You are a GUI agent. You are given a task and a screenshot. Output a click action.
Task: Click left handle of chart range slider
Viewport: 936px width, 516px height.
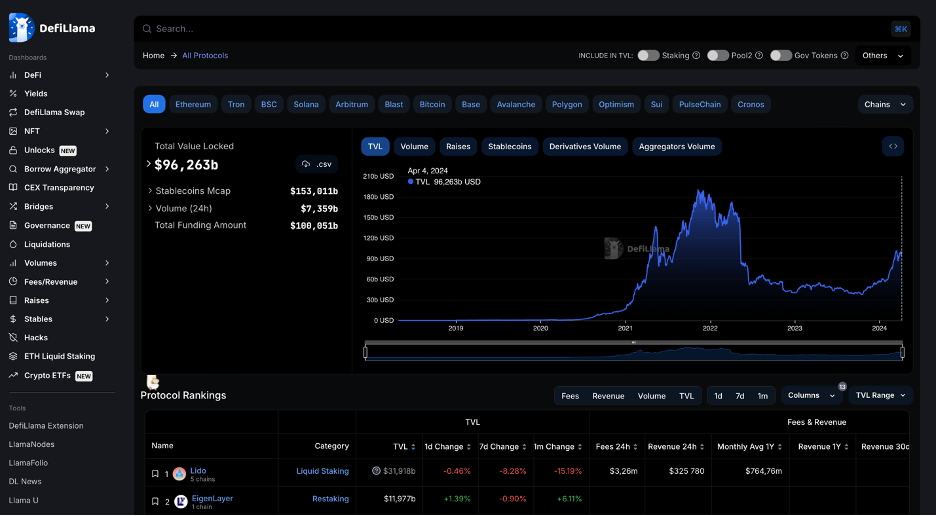pos(365,352)
